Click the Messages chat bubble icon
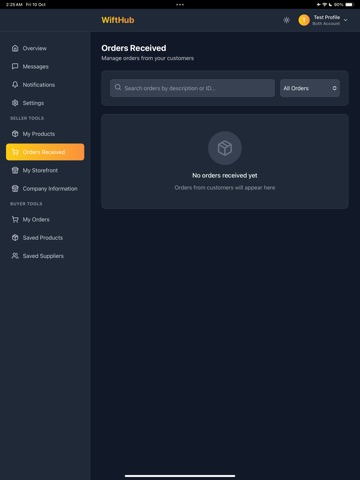Viewport: 360px width, 480px height. (15, 66)
